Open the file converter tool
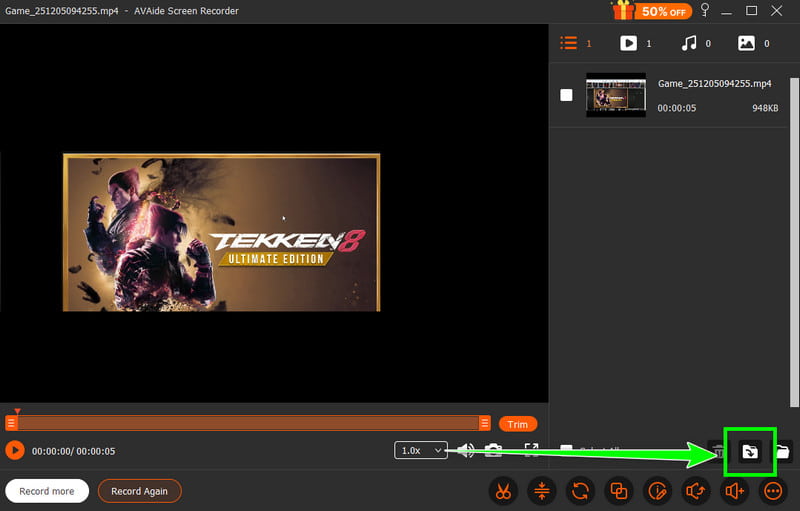 (x=580, y=491)
